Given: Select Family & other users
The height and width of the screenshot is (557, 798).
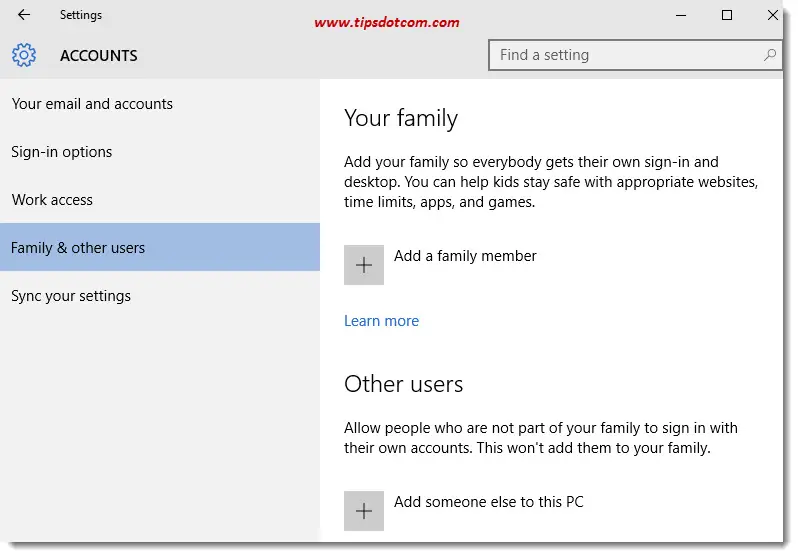Looking at the screenshot, I should (x=160, y=247).
